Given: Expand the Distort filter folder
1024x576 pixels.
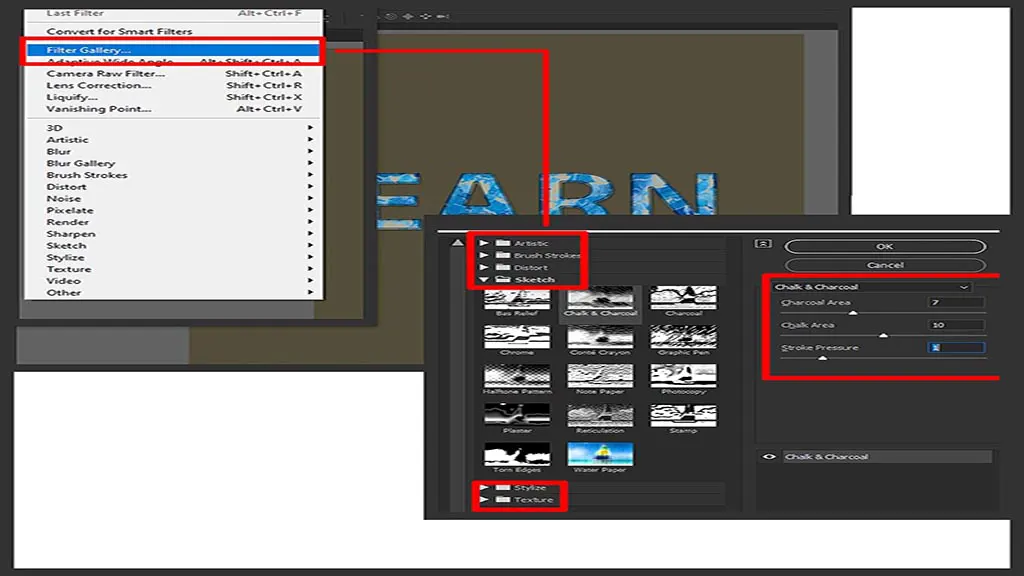Looking at the screenshot, I should [484, 267].
